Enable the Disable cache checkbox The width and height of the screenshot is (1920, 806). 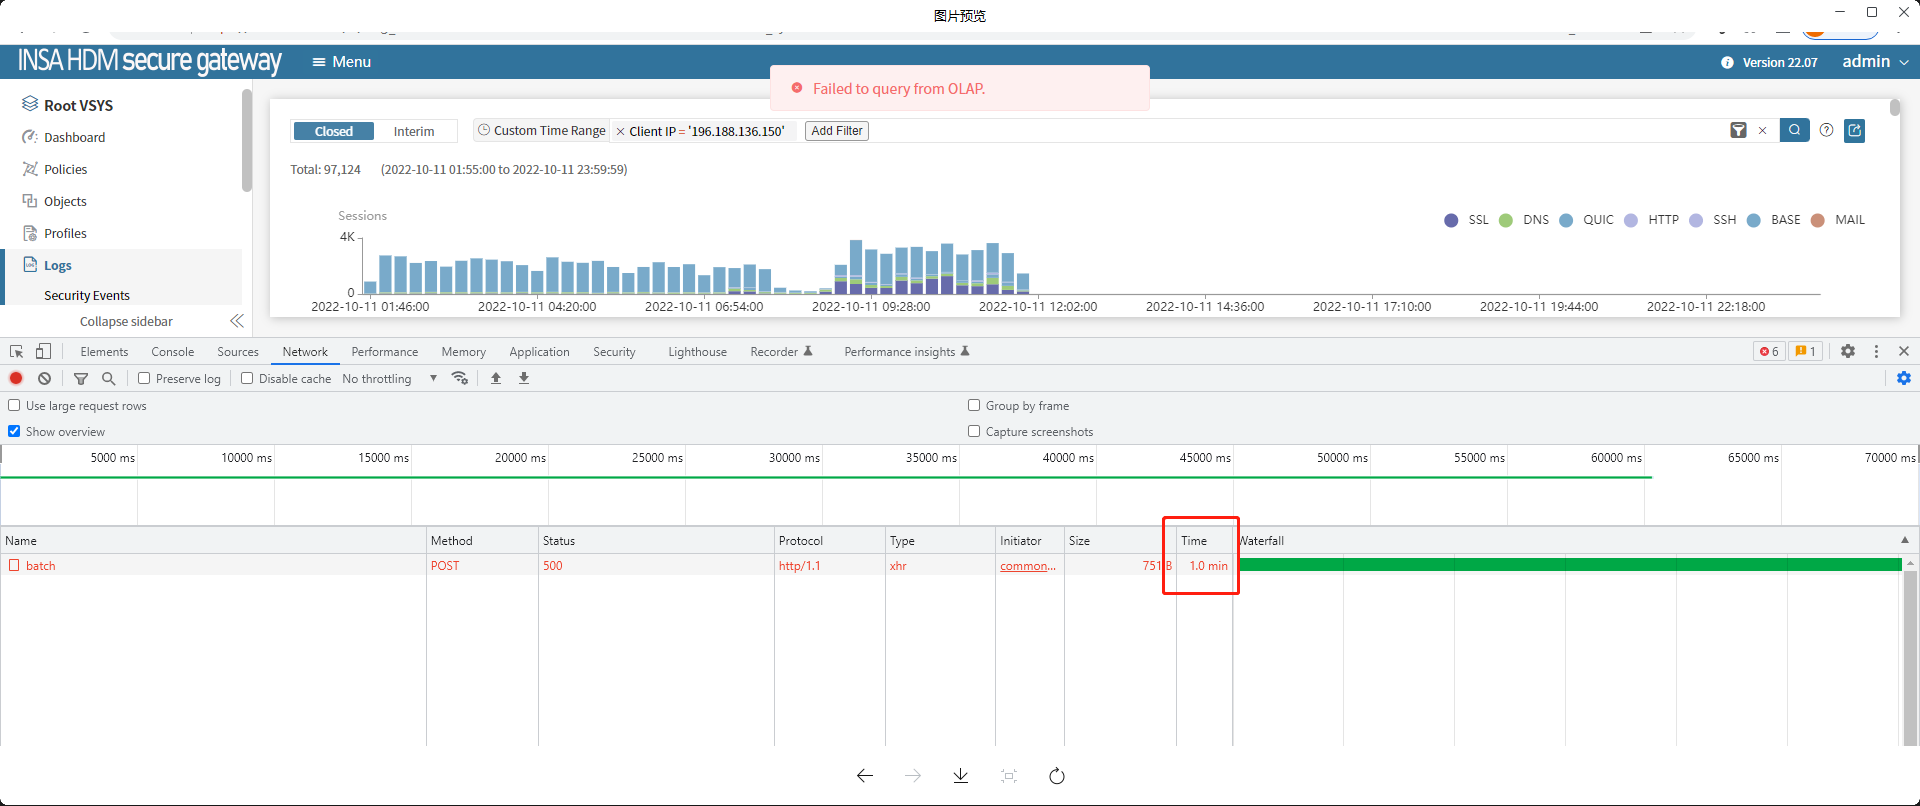pyautogui.click(x=247, y=378)
